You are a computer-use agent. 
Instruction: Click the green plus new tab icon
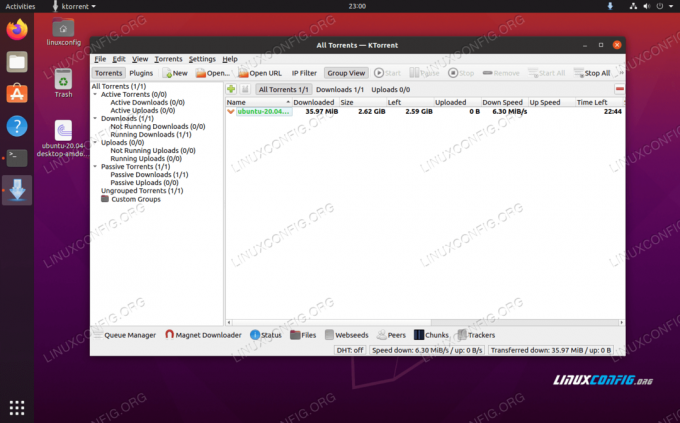coord(231,89)
